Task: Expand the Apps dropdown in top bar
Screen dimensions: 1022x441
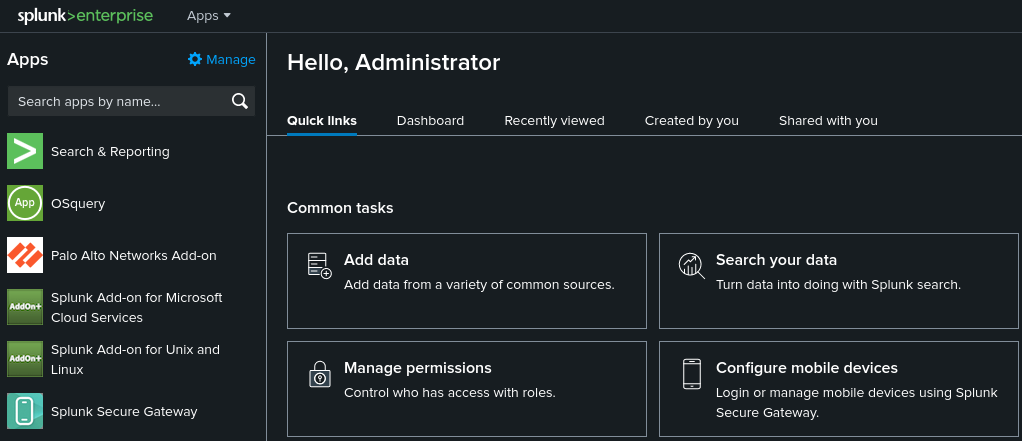Action: [209, 16]
